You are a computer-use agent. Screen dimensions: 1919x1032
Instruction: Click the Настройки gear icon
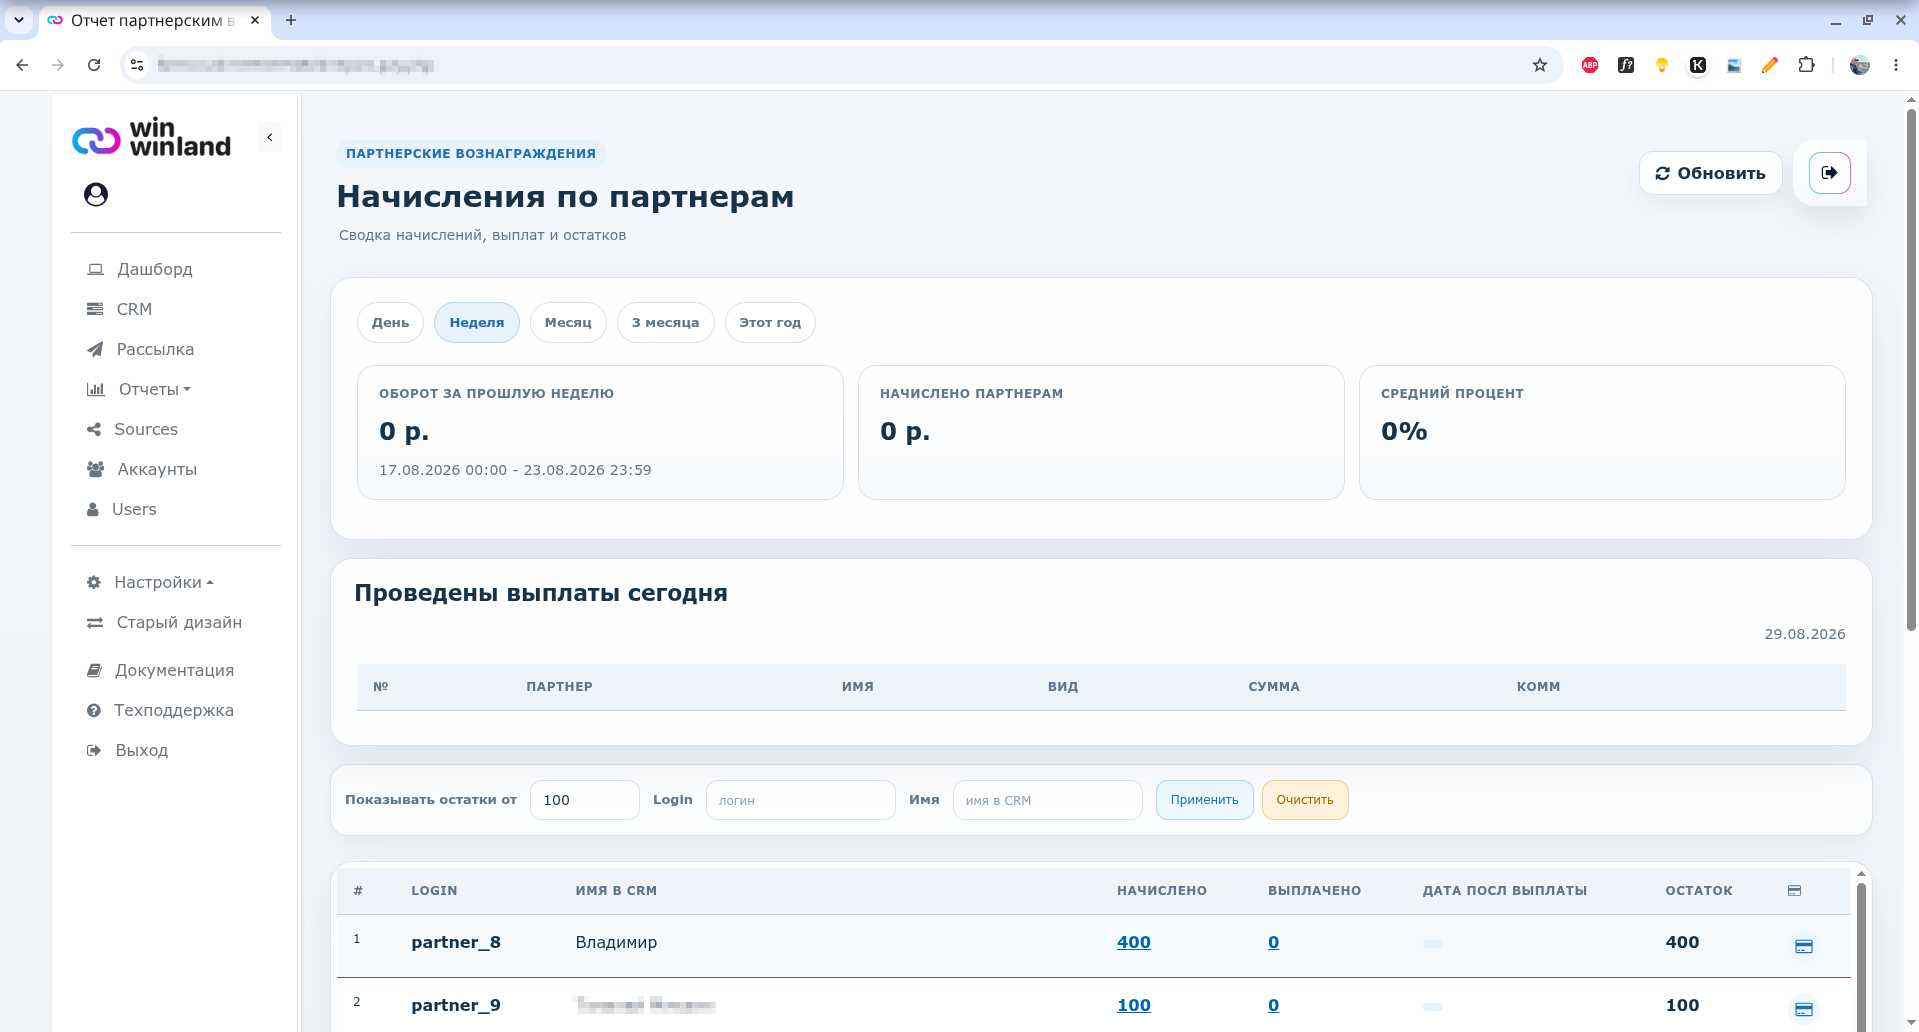tap(94, 582)
